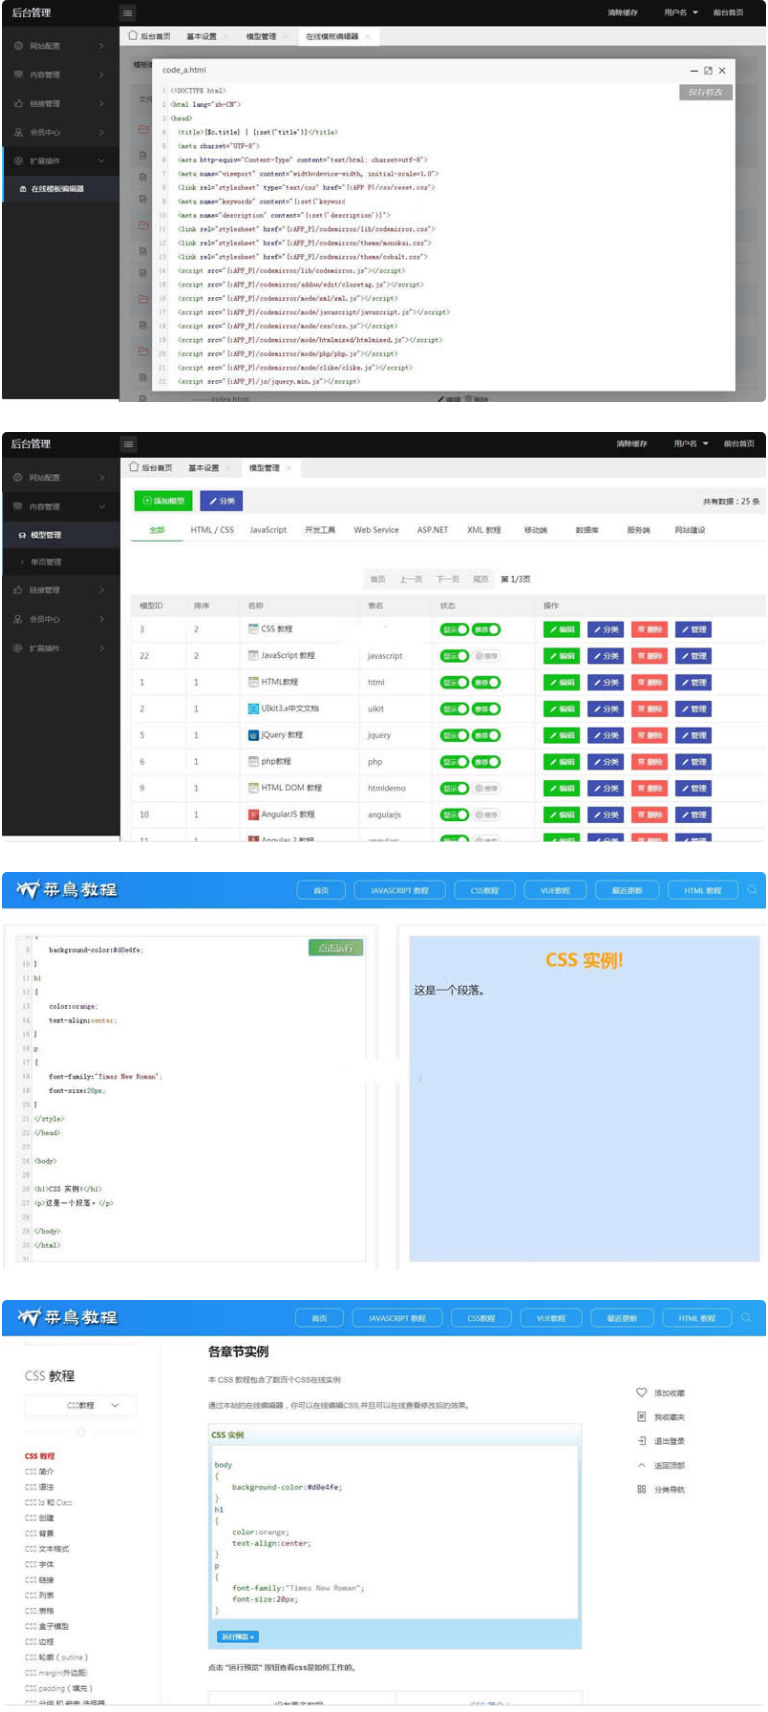Click the jQuery 教程 row icon
Viewport: 768px width, 1712px height.
pos(253,735)
